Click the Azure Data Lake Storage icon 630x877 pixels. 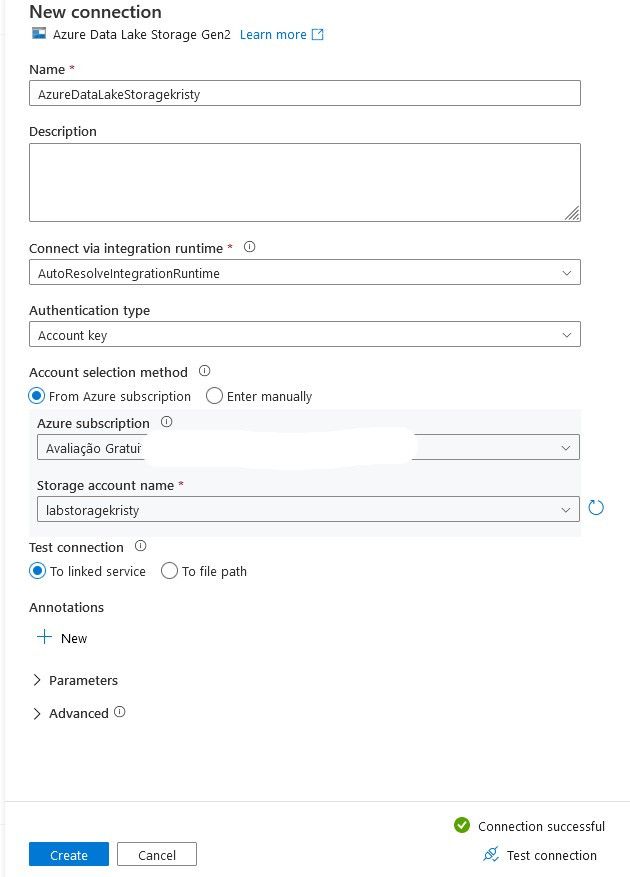39,34
